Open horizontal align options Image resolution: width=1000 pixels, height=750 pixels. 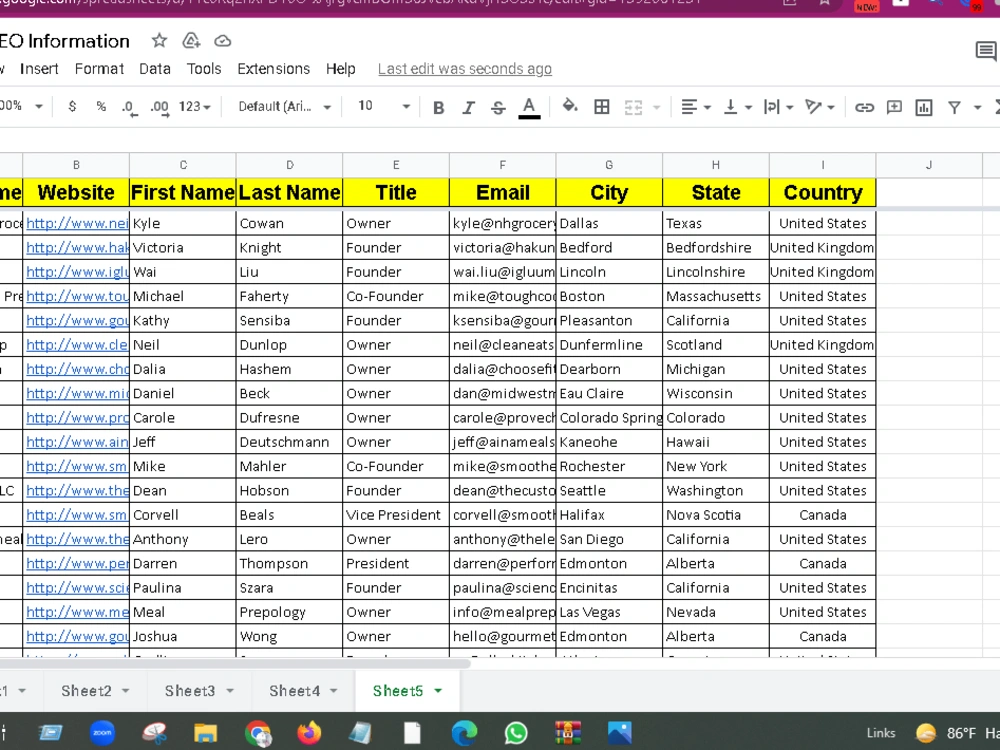695,107
